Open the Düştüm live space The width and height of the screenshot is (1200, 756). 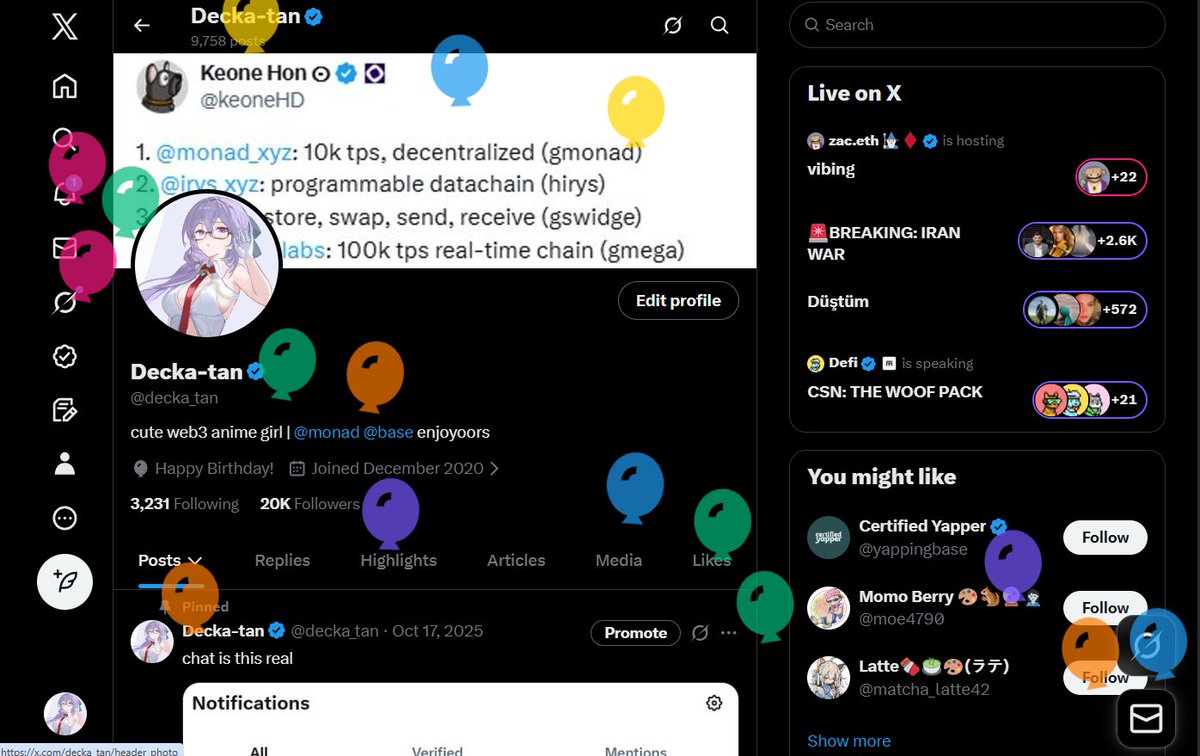tap(838, 301)
